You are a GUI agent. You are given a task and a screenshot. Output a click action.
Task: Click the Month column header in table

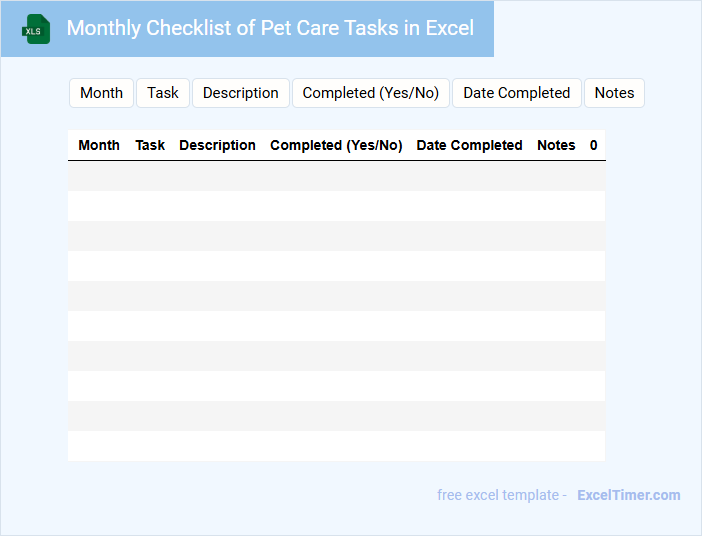(99, 145)
